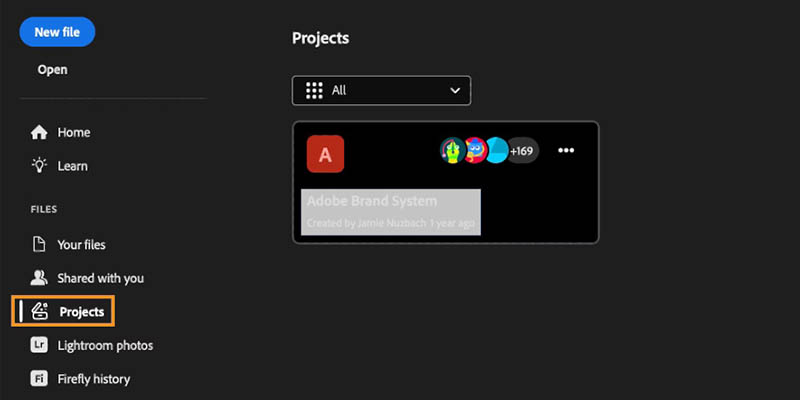Click the Firefly history Fi icon
Image resolution: width=800 pixels, height=400 pixels.
tap(39, 379)
